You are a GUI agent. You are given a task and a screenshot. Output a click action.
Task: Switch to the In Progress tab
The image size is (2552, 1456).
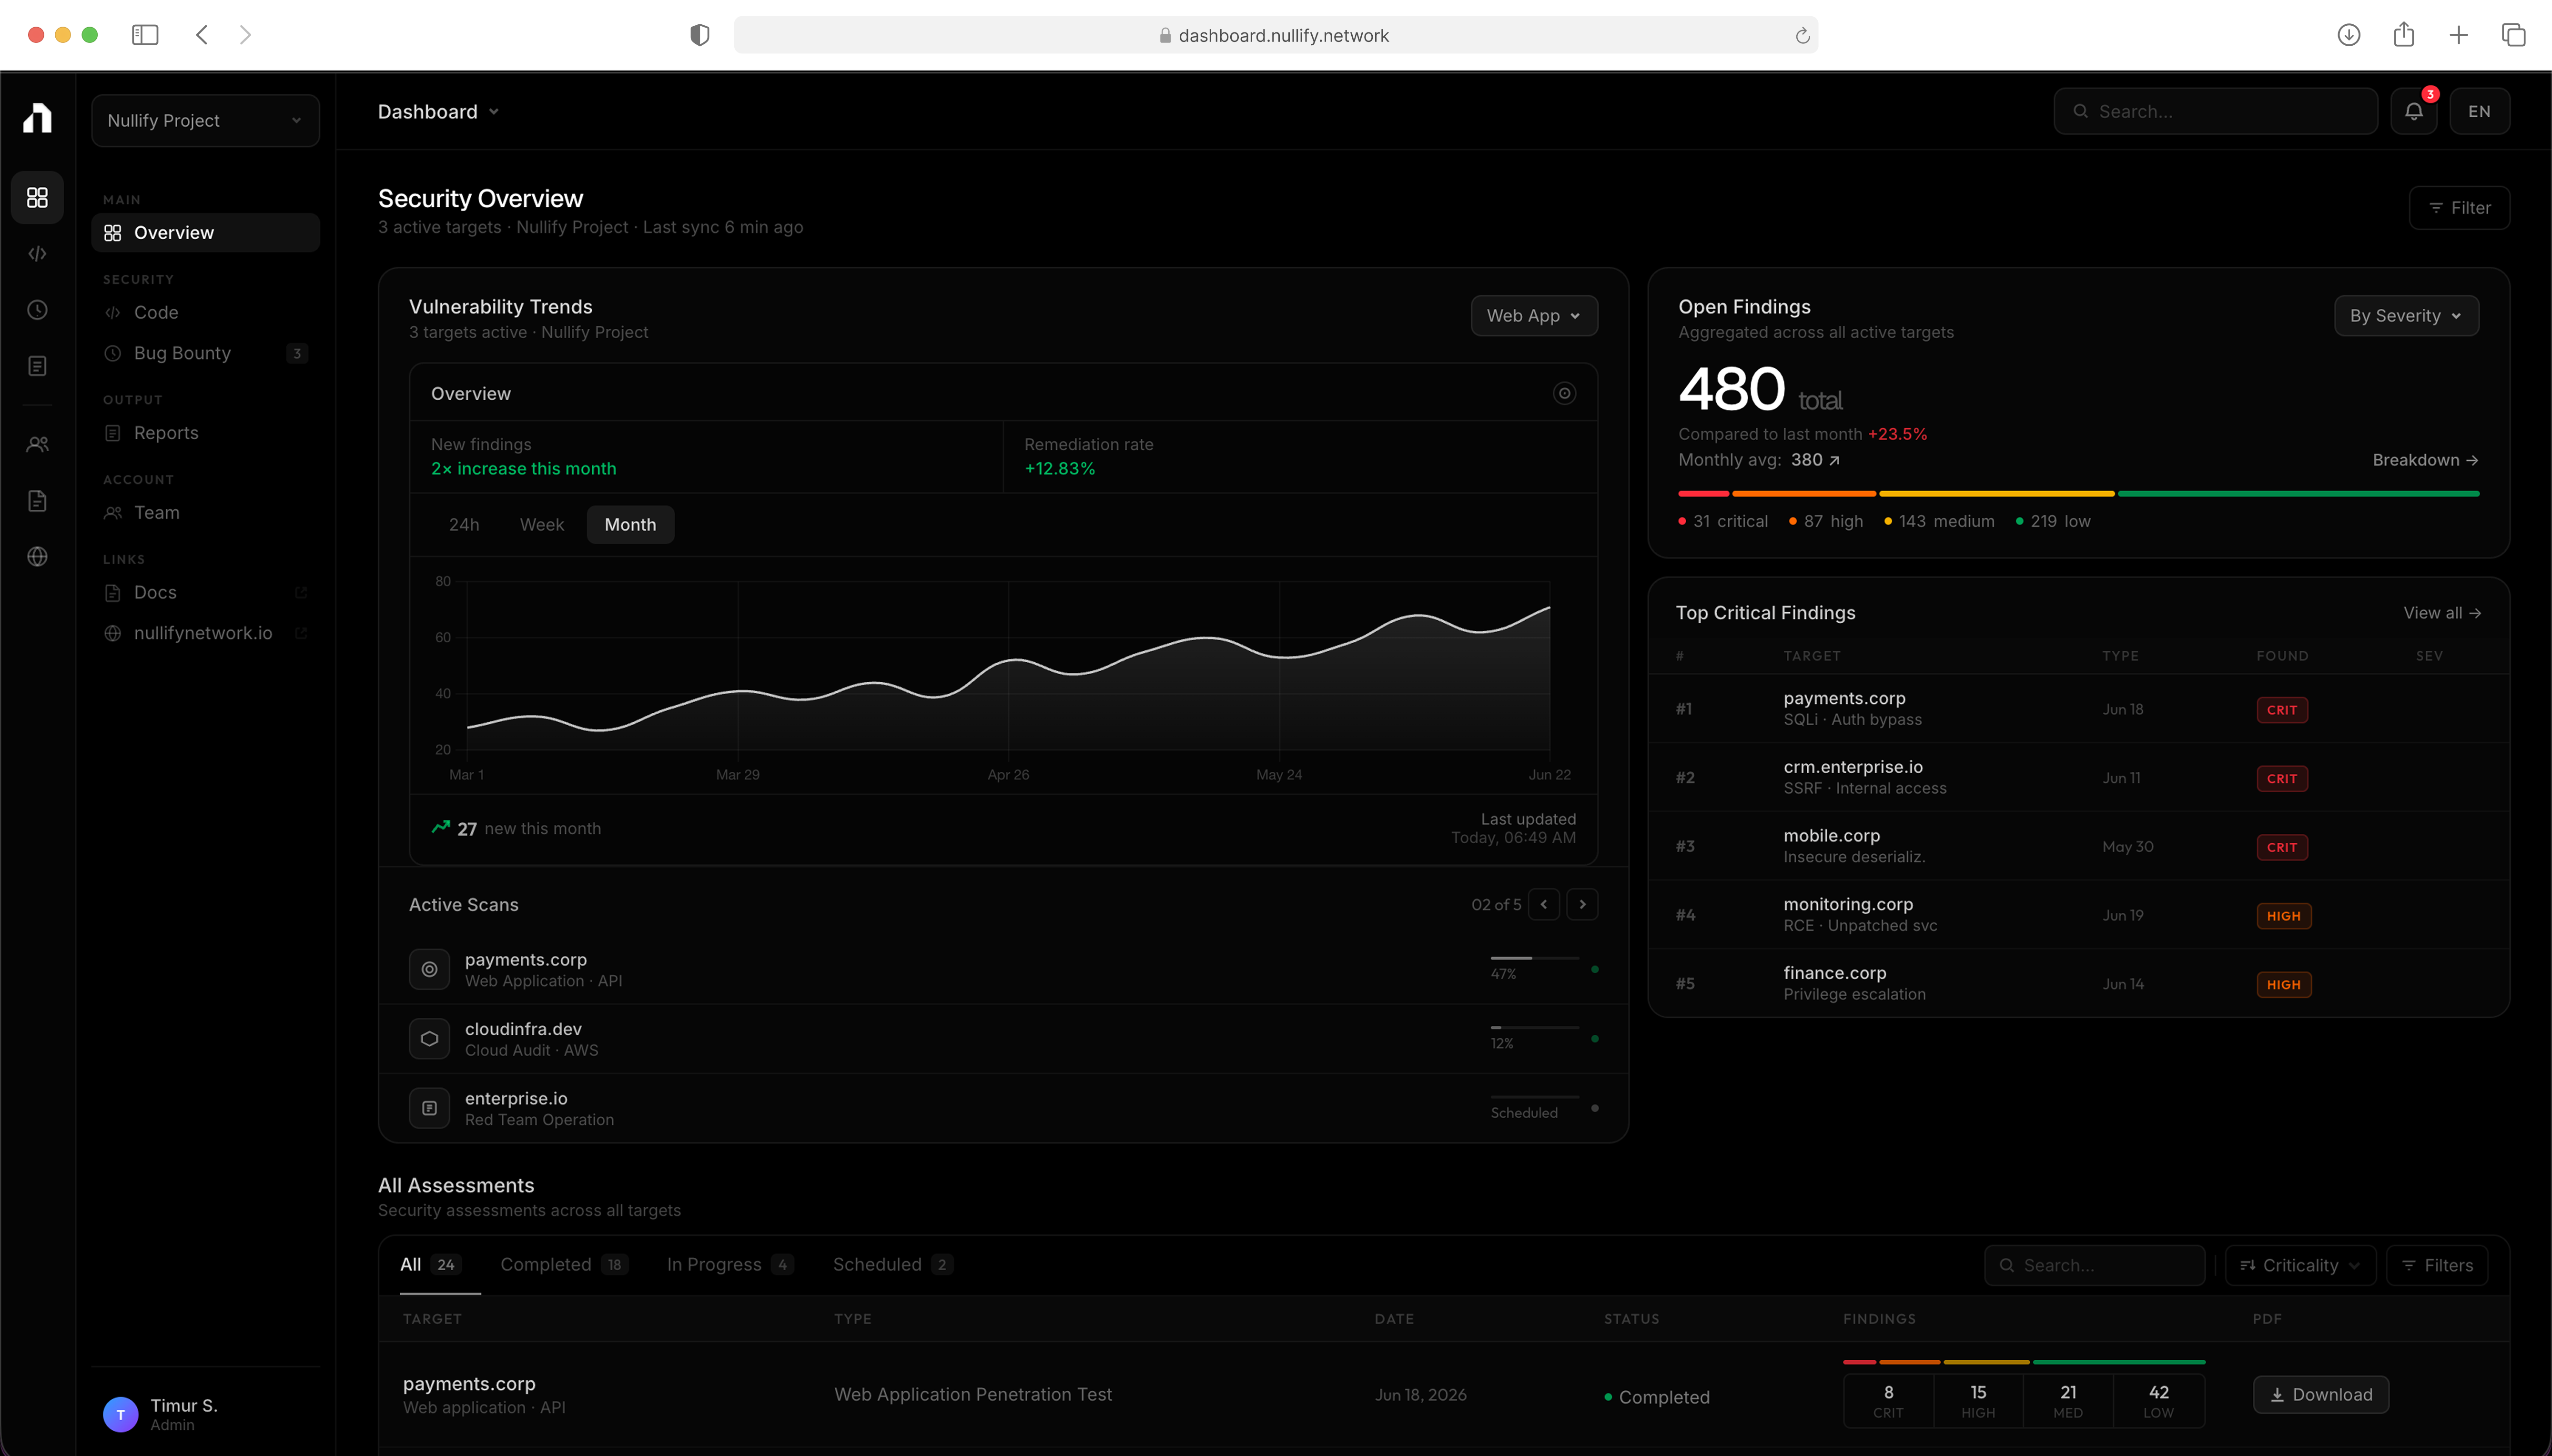tap(730, 1265)
